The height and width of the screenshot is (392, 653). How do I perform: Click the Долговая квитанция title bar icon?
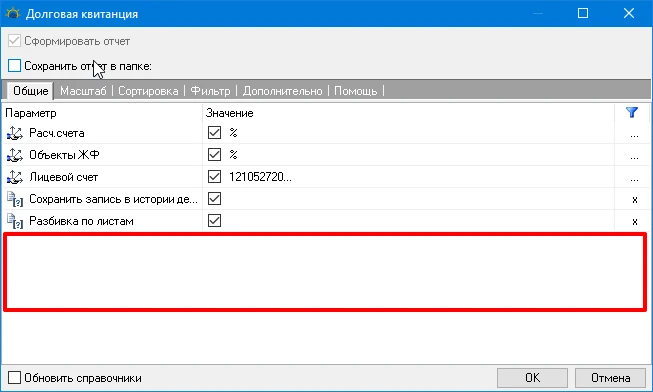[13, 13]
